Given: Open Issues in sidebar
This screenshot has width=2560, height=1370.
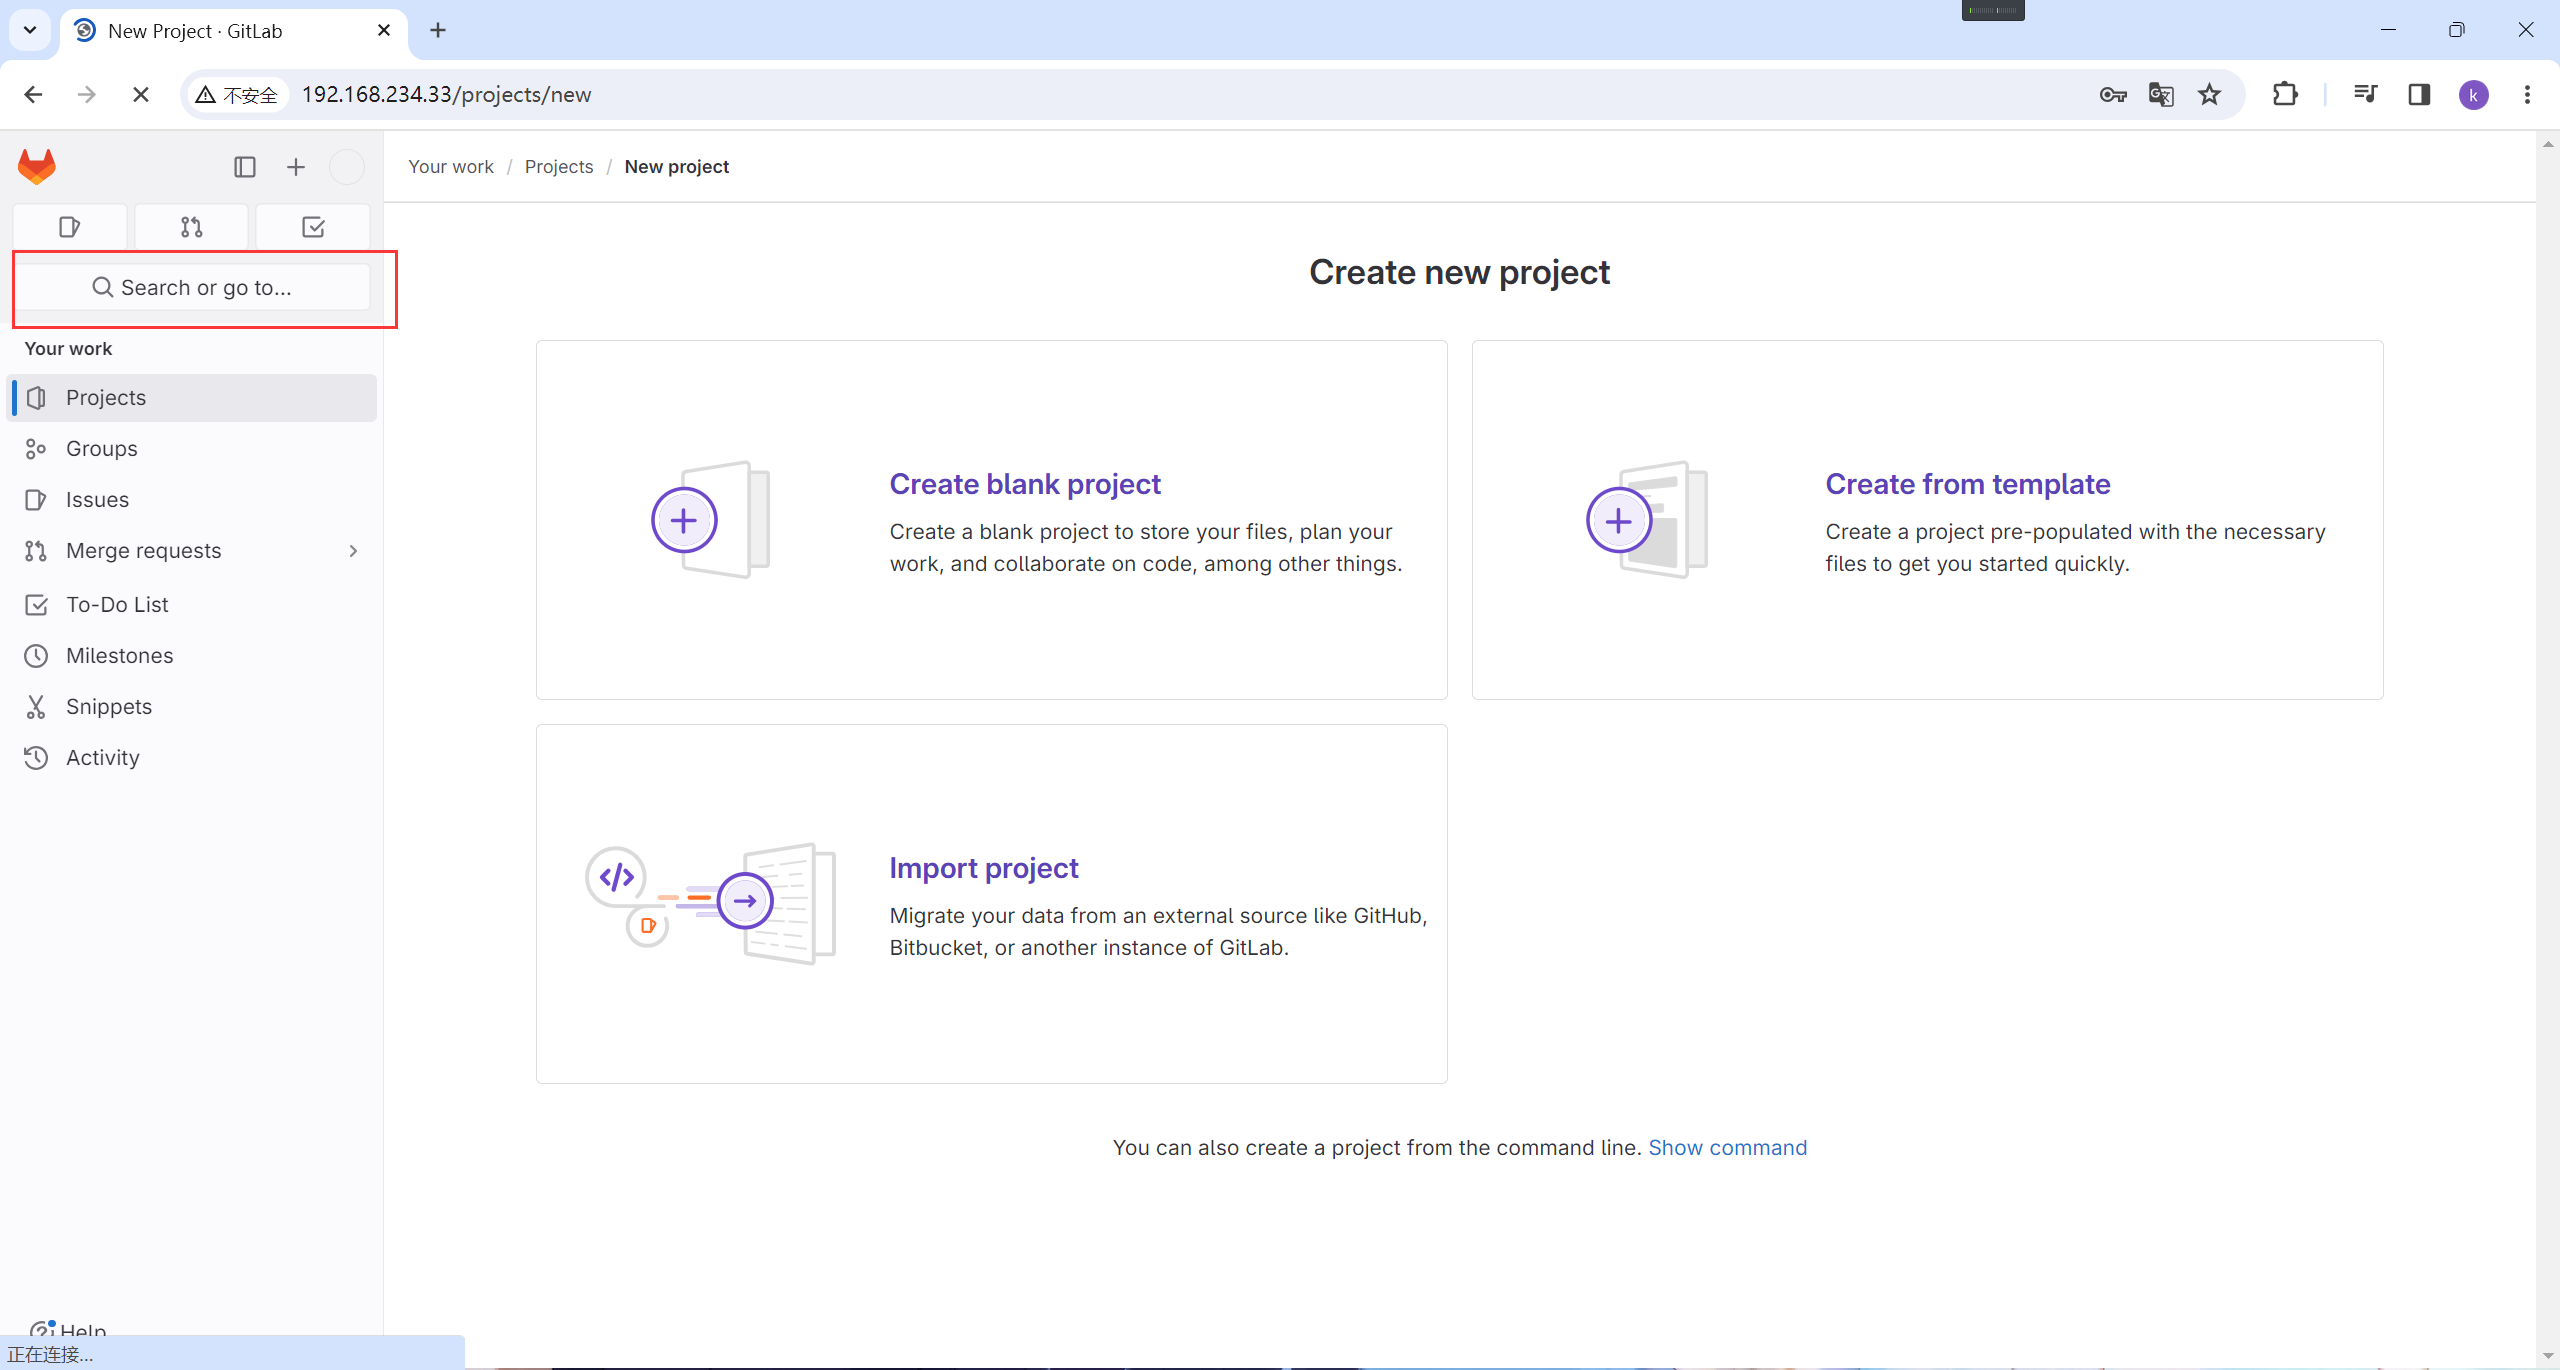Looking at the screenshot, I should (97, 500).
